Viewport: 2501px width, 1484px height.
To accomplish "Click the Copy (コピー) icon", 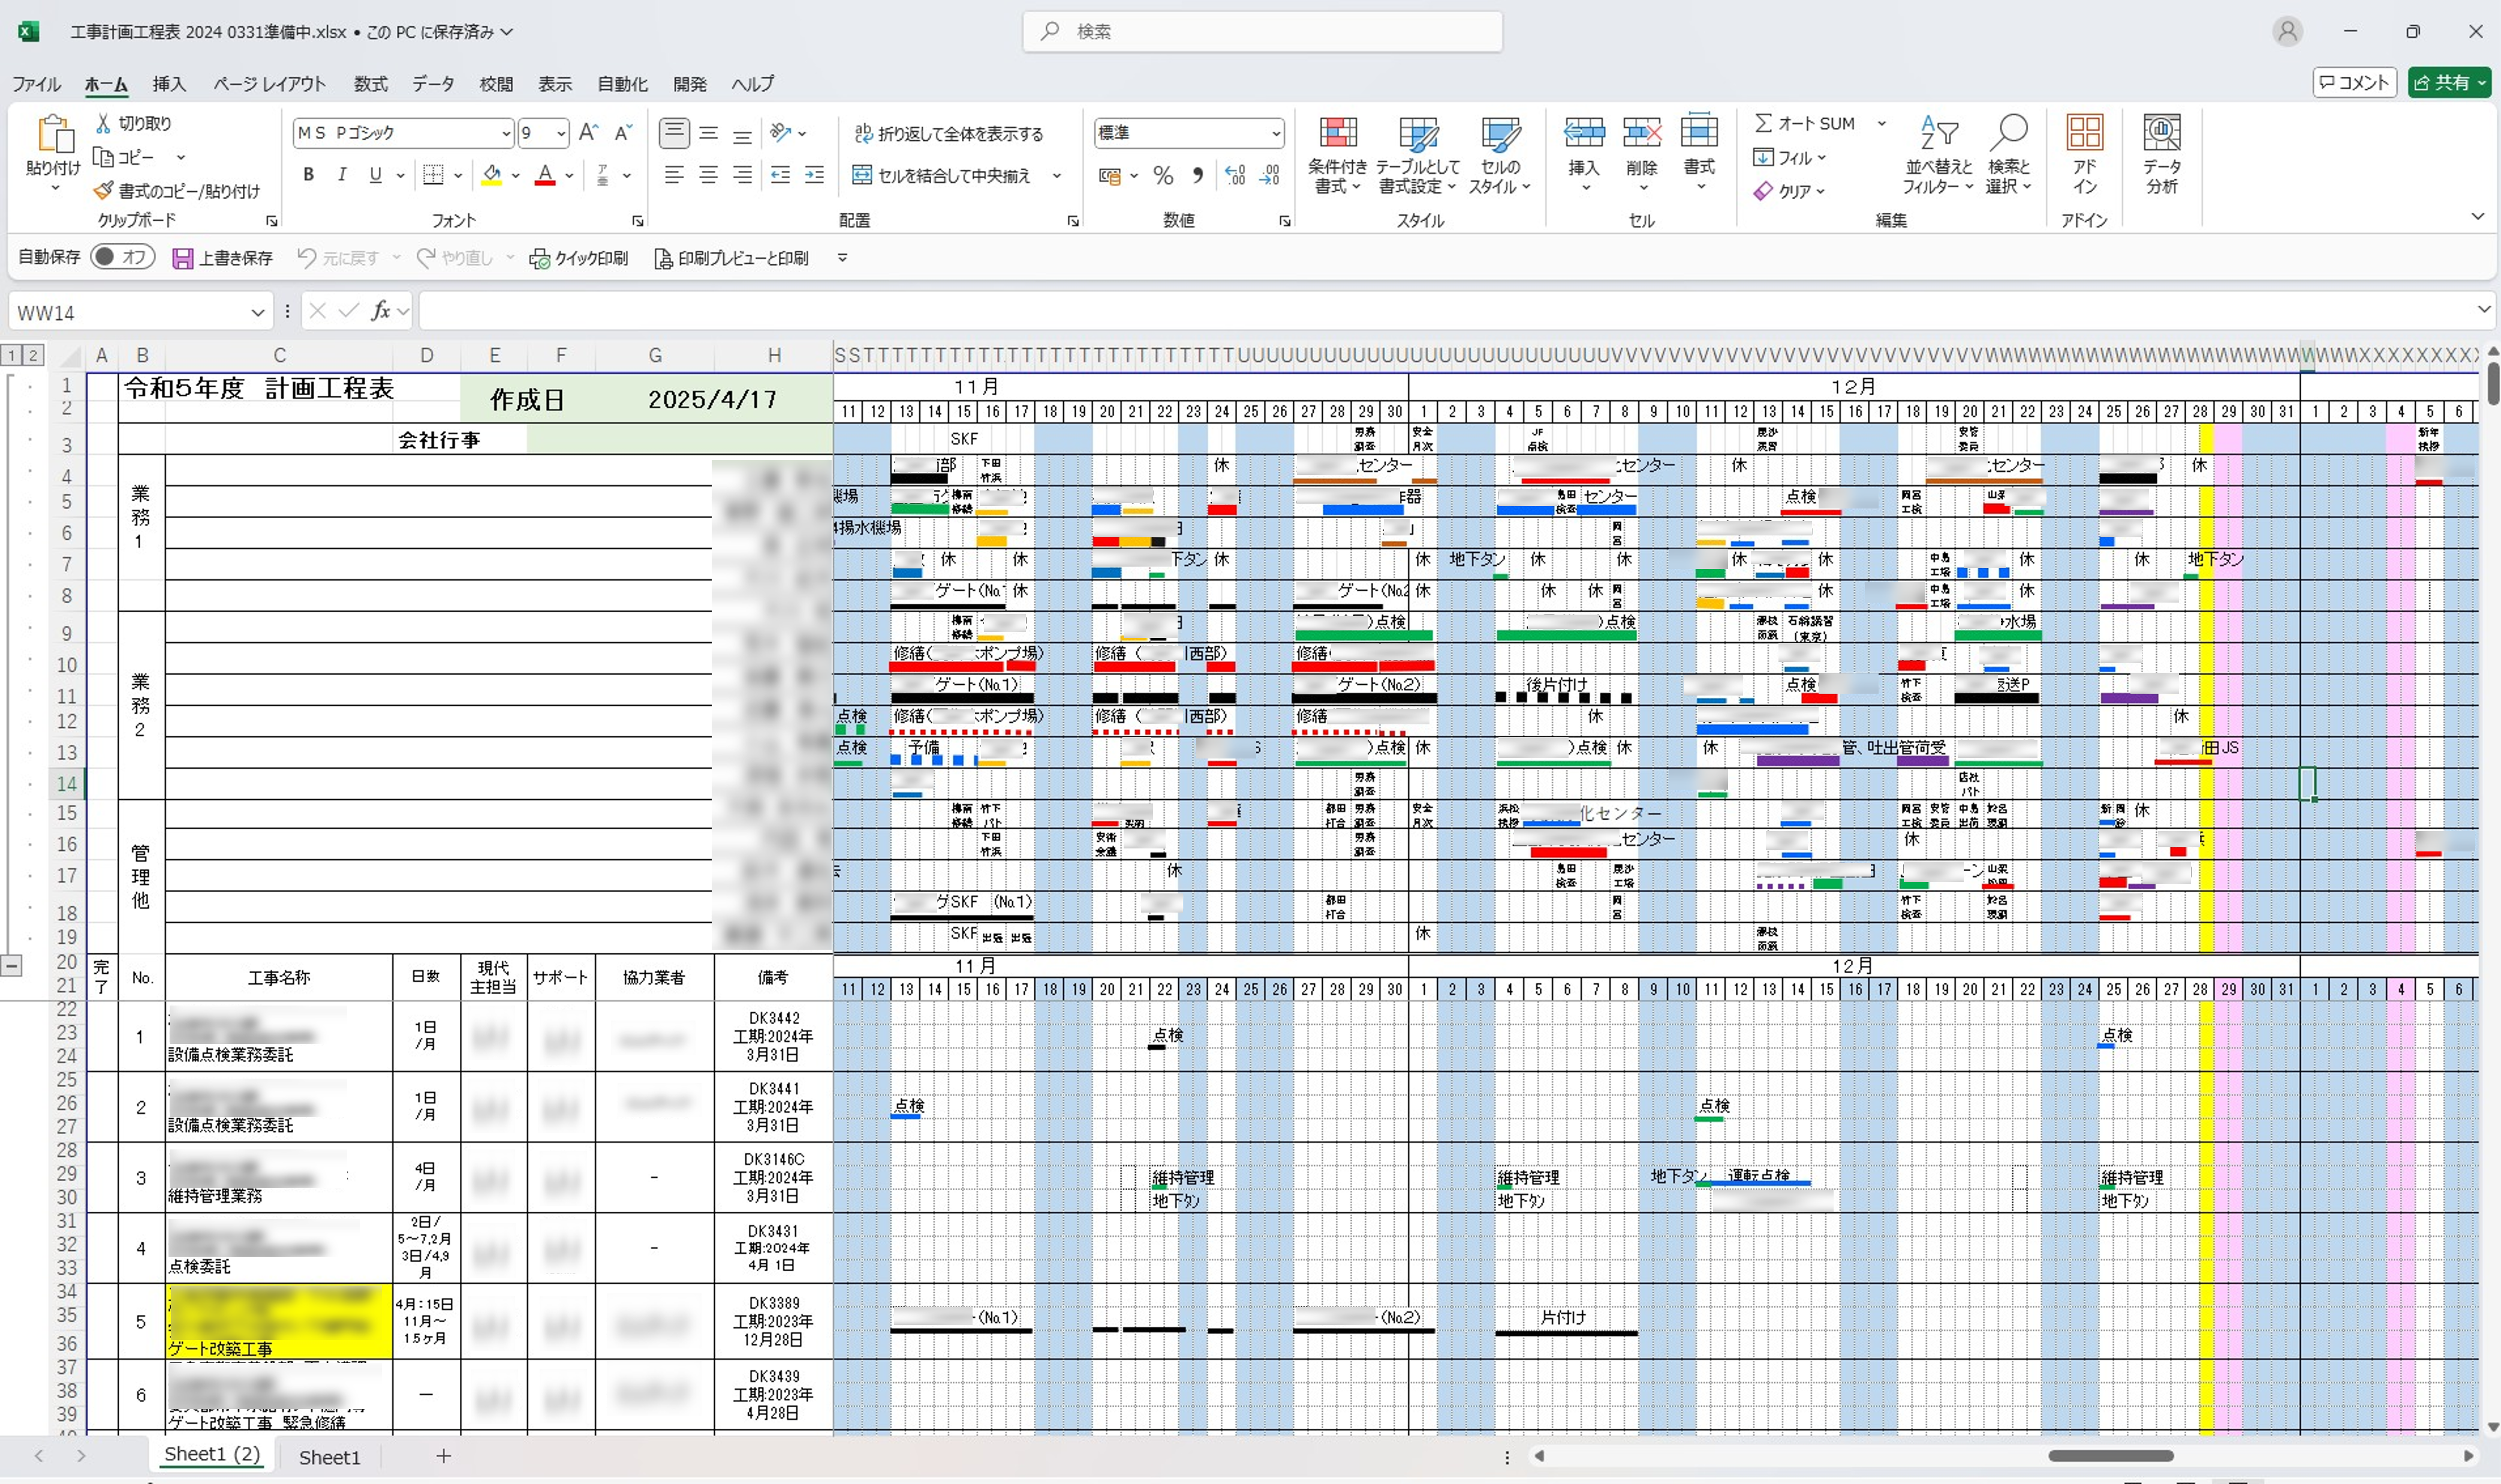I will (103, 157).
